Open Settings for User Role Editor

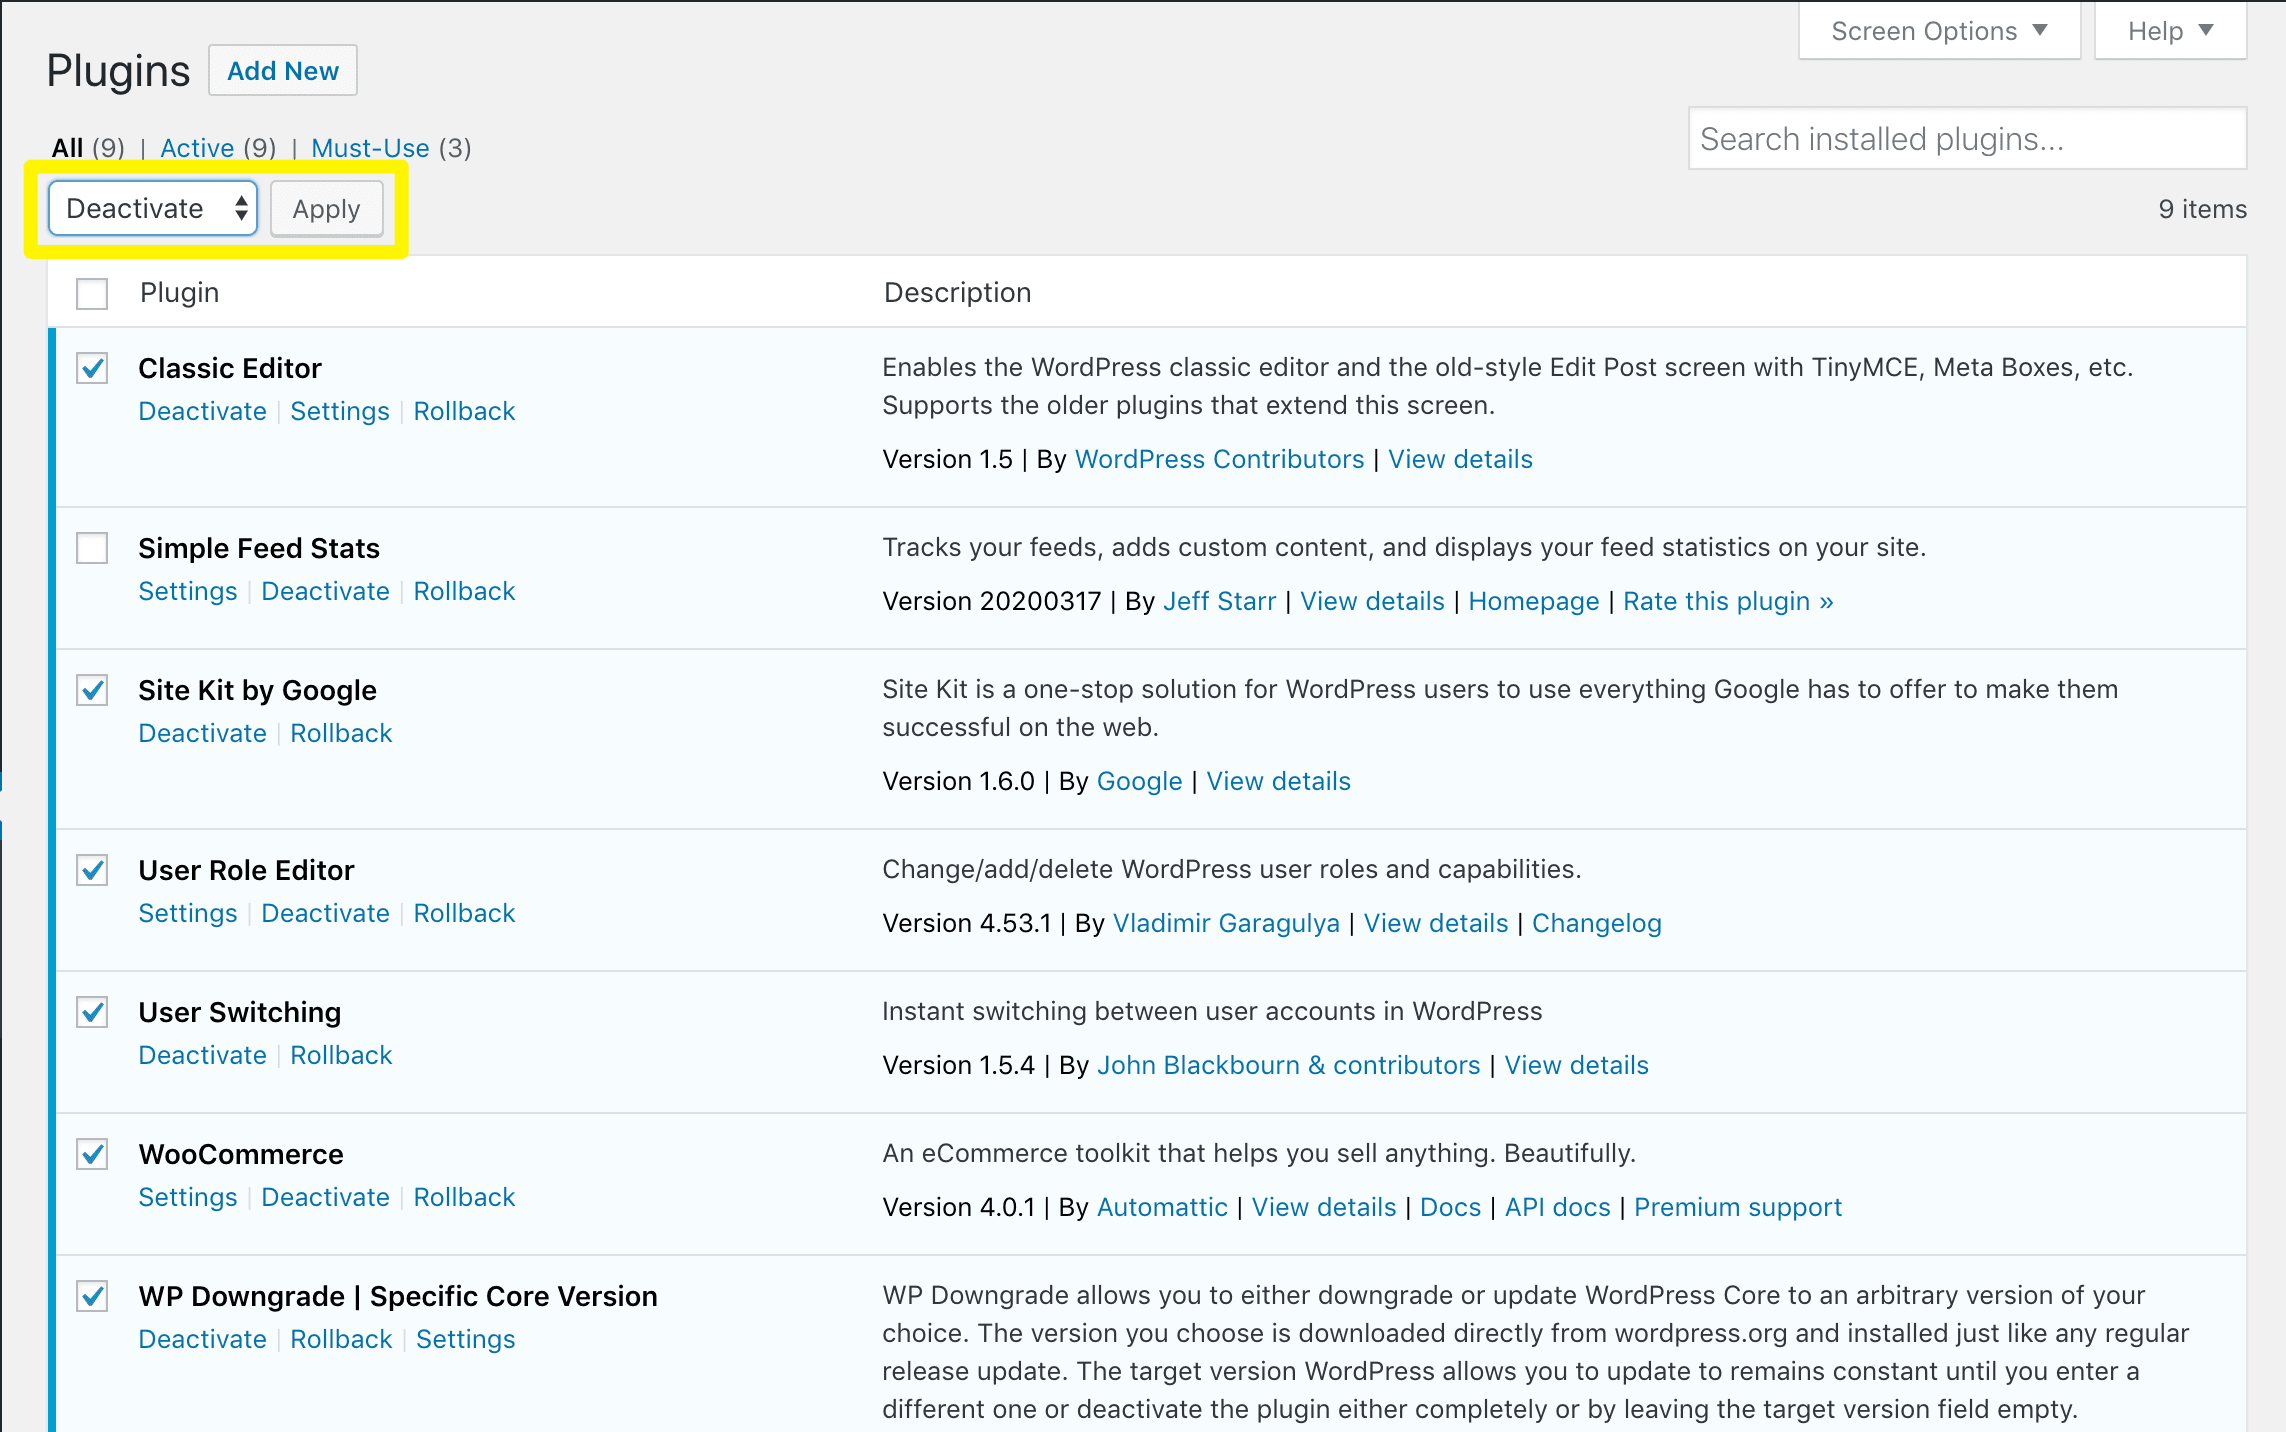[x=188, y=912]
